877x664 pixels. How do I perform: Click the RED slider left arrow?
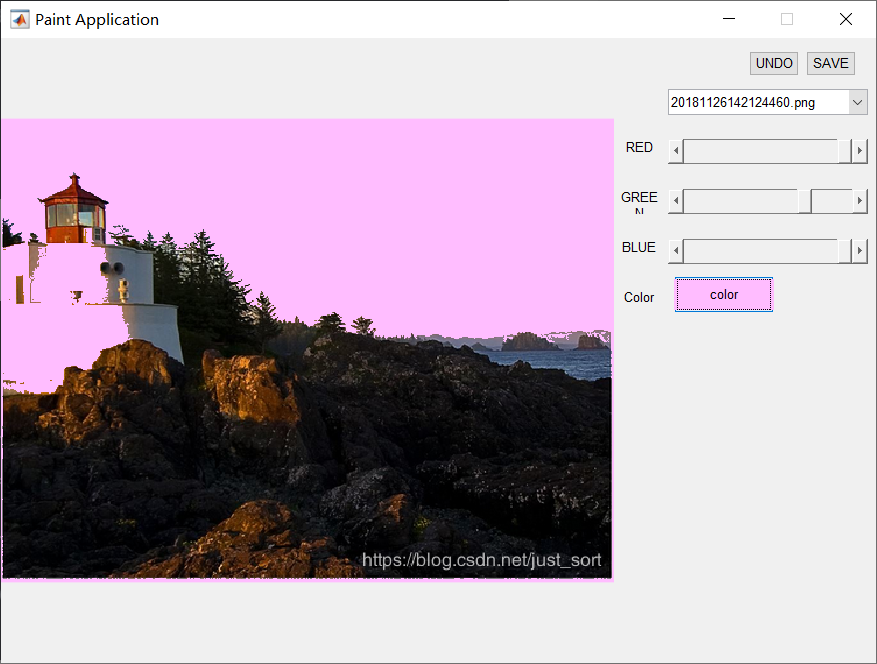point(675,151)
